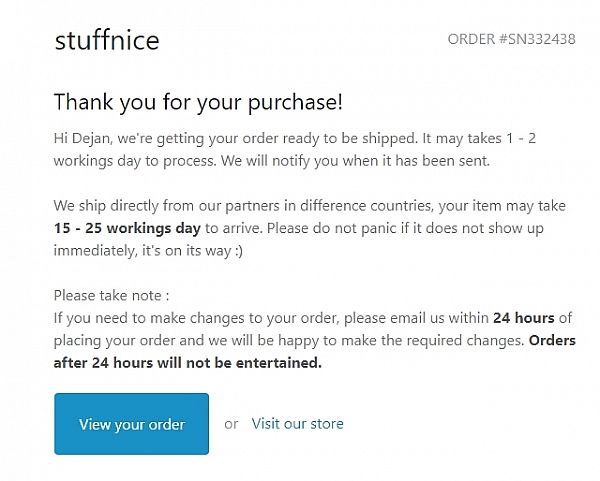Click the will not be entertained text
600x481 pixels.
[x=240, y=363]
